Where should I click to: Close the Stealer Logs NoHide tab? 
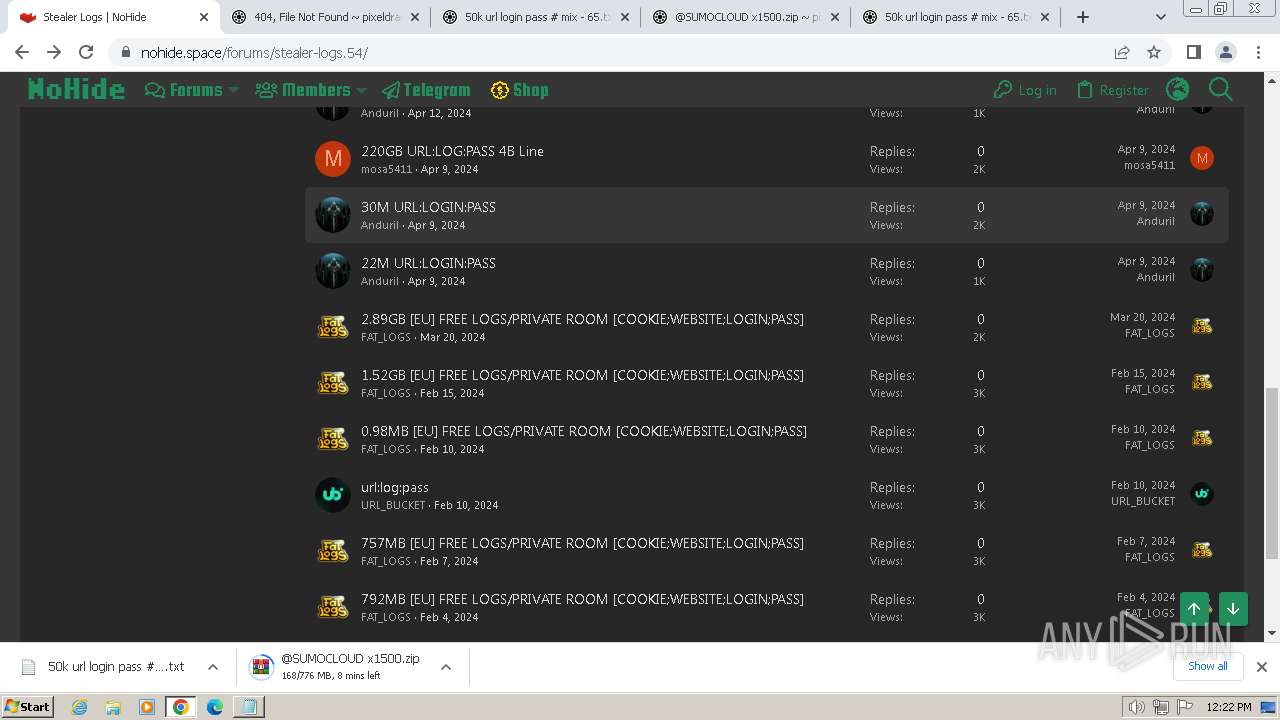coord(204,17)
